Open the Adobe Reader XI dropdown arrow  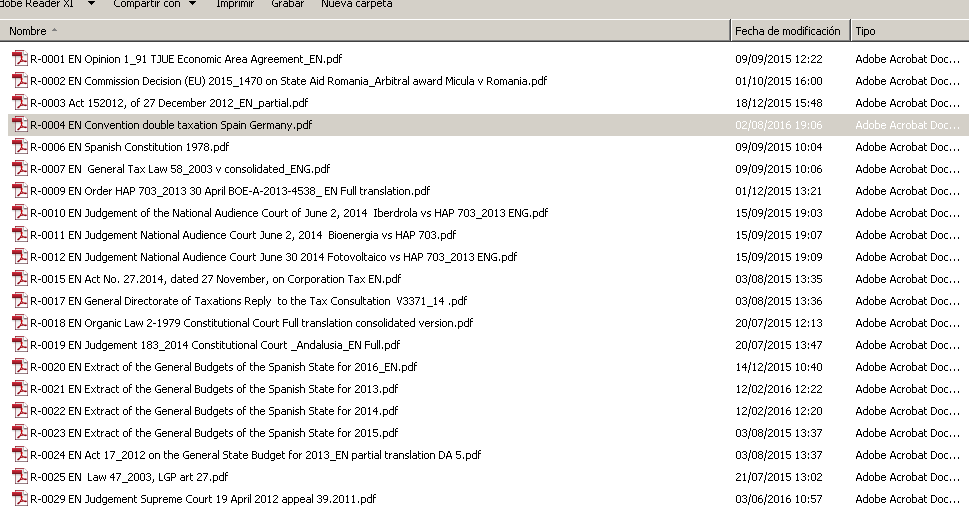coord(91,4)
